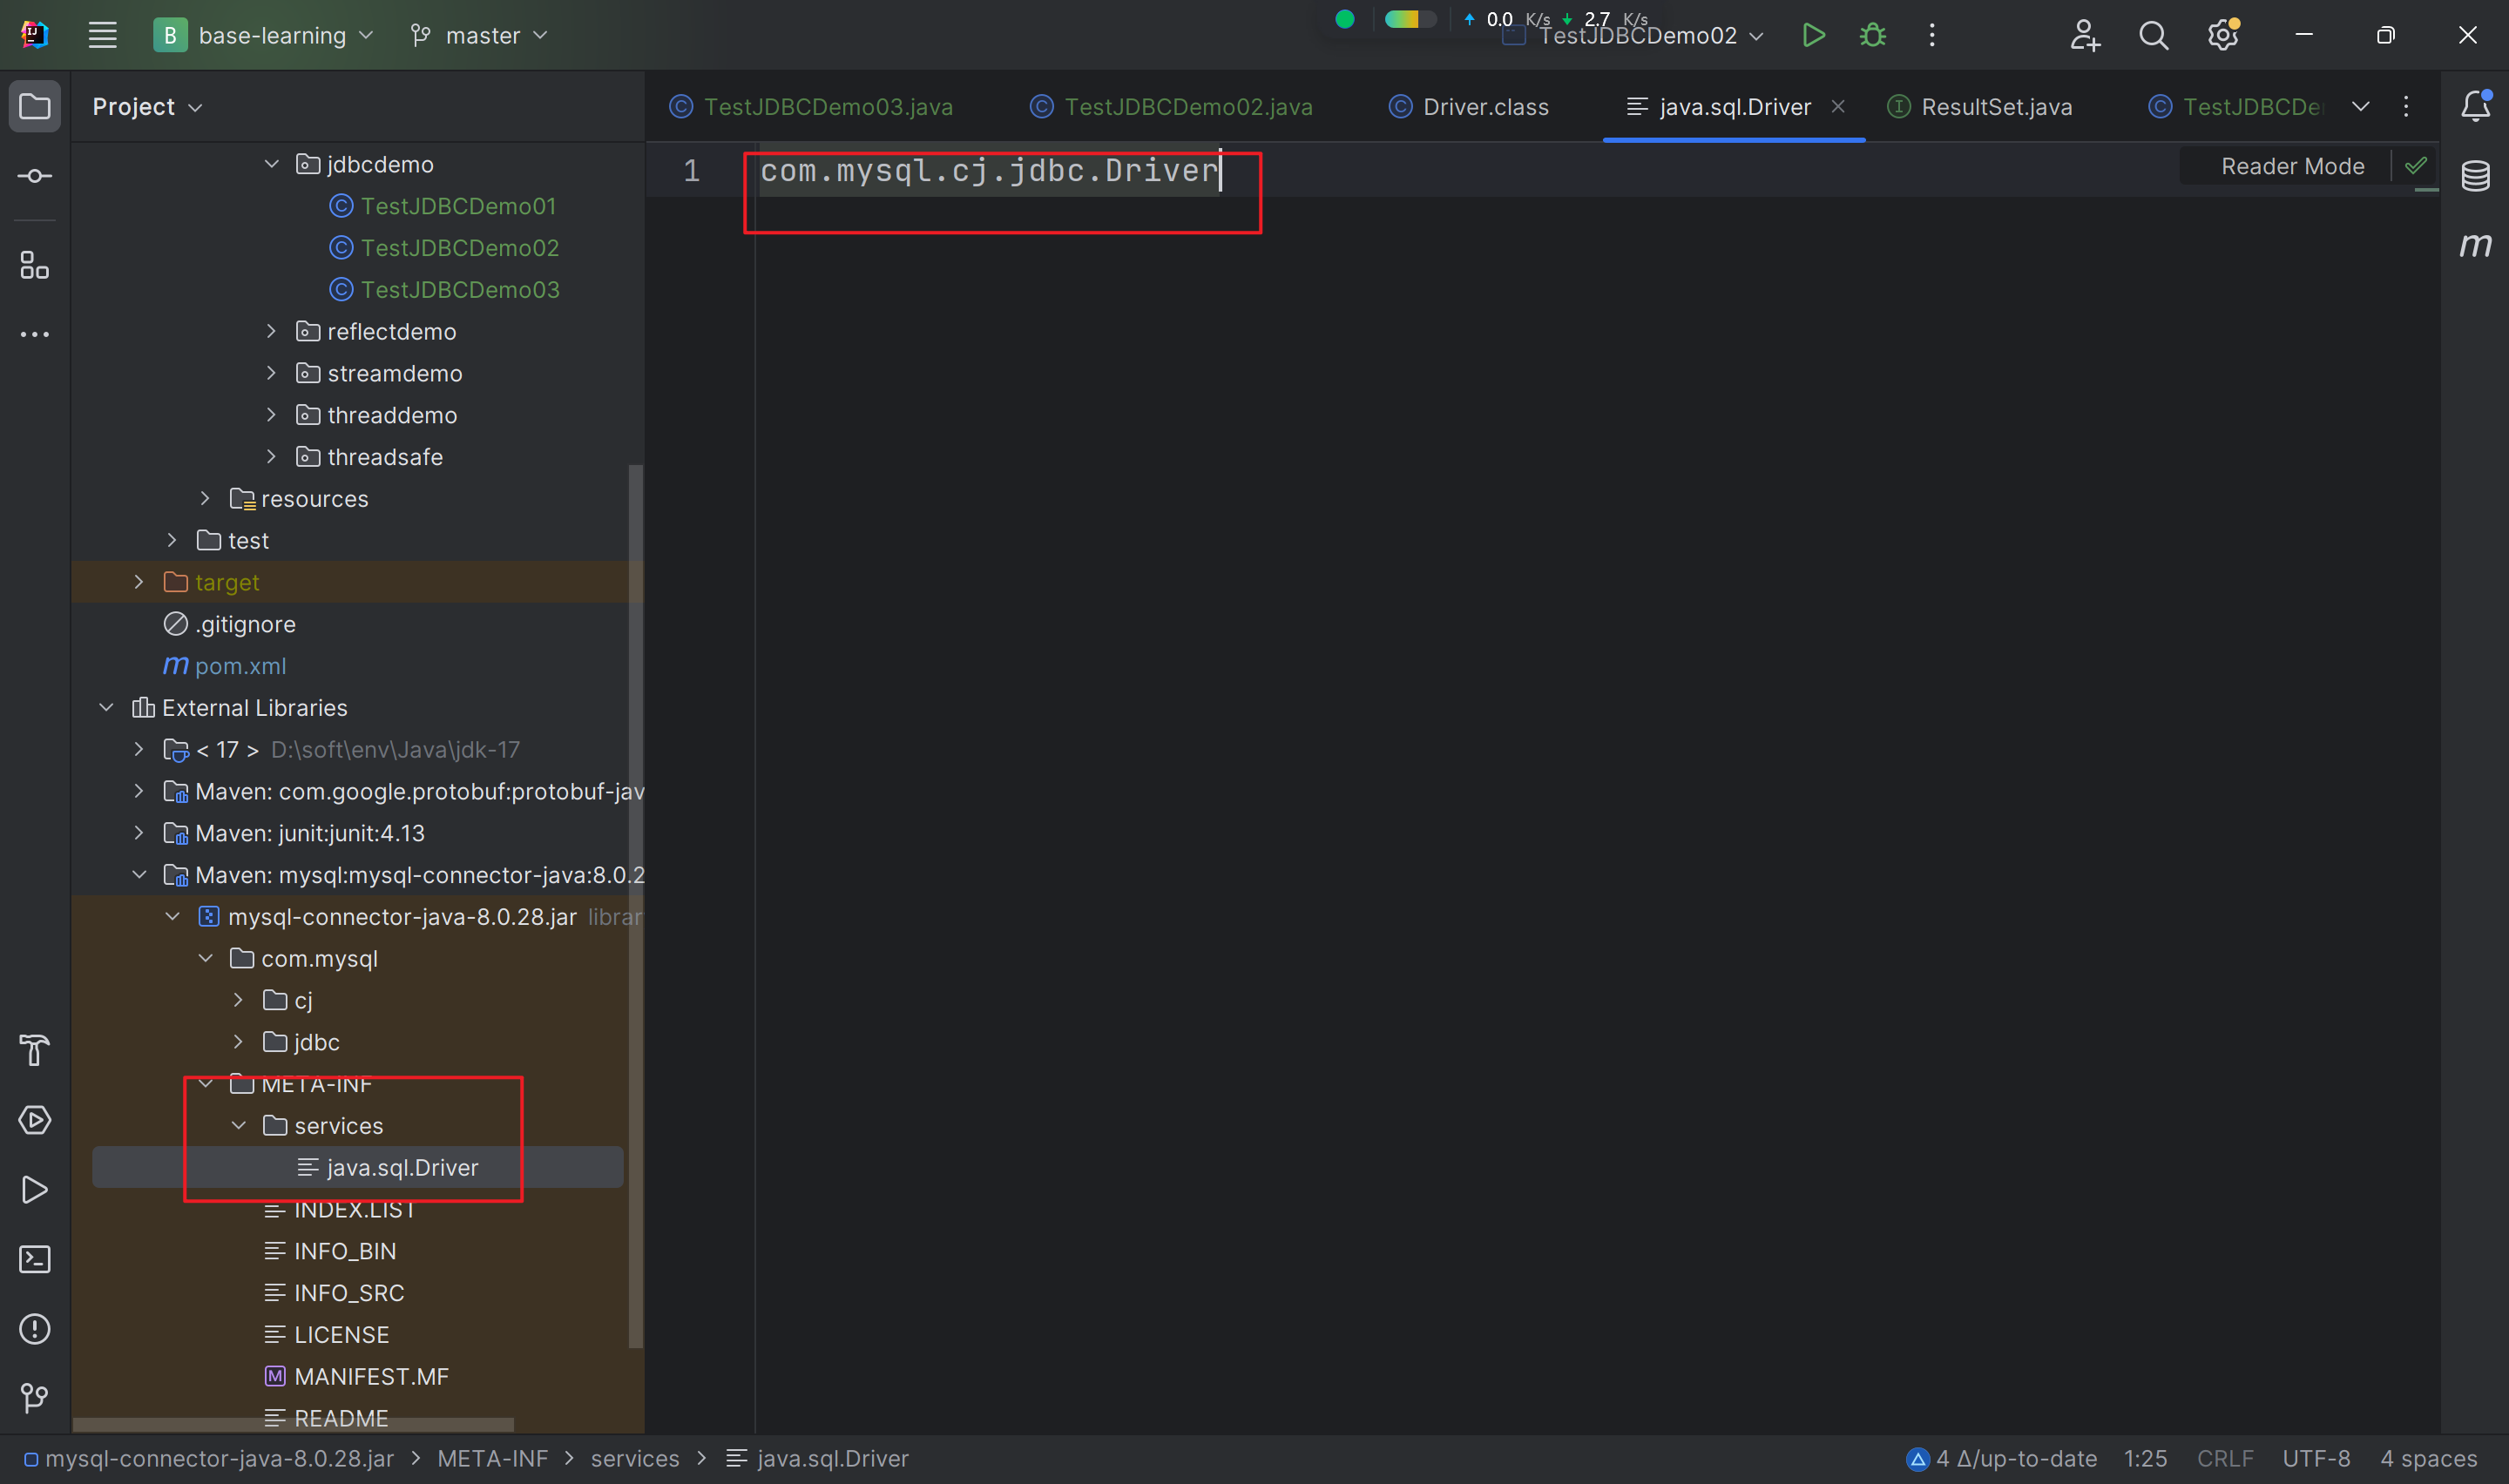The height and width of the screenshot is (1484, 2509).
Task: Click the CRLF line separator indicator
Action: pos(2224,1459)
